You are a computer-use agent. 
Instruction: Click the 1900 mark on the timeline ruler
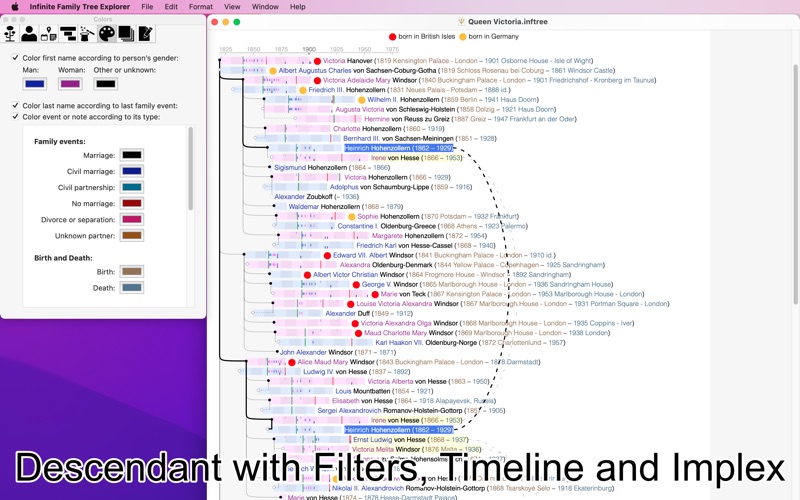coord(309,49)
